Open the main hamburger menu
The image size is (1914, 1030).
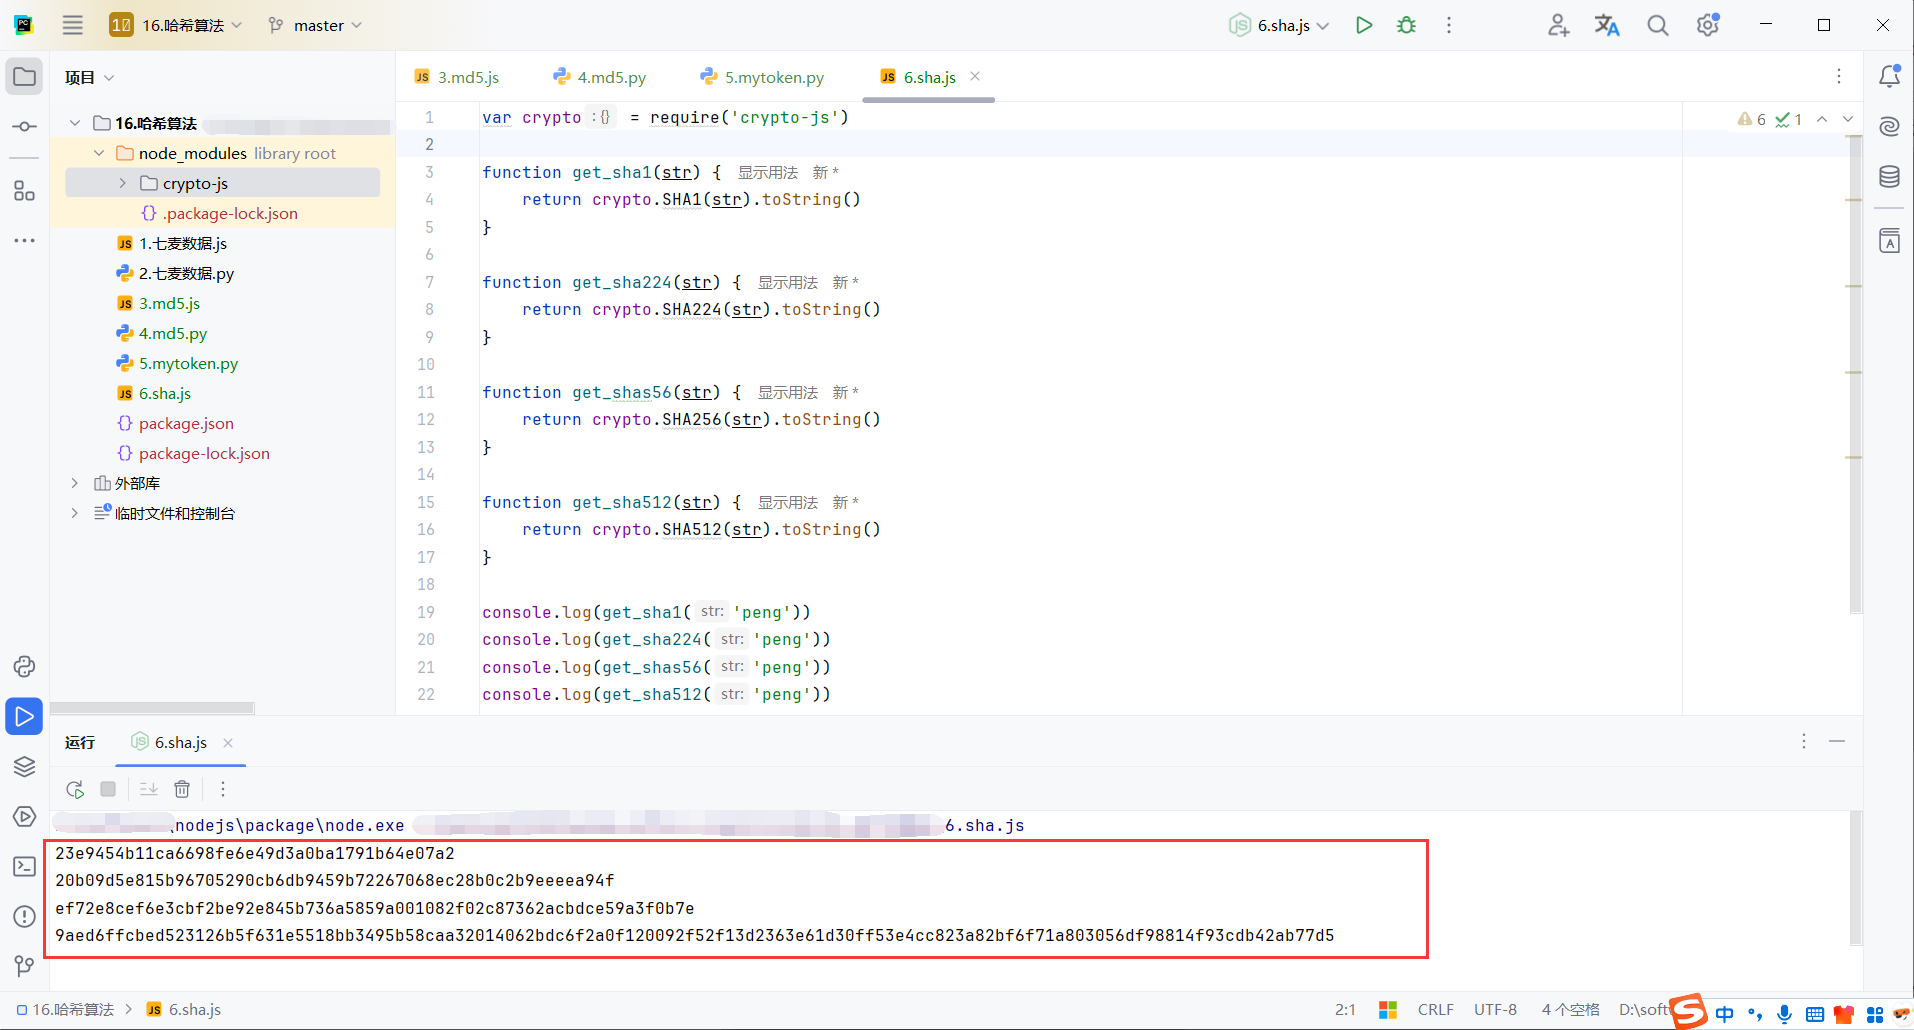(x=72, y=25)
